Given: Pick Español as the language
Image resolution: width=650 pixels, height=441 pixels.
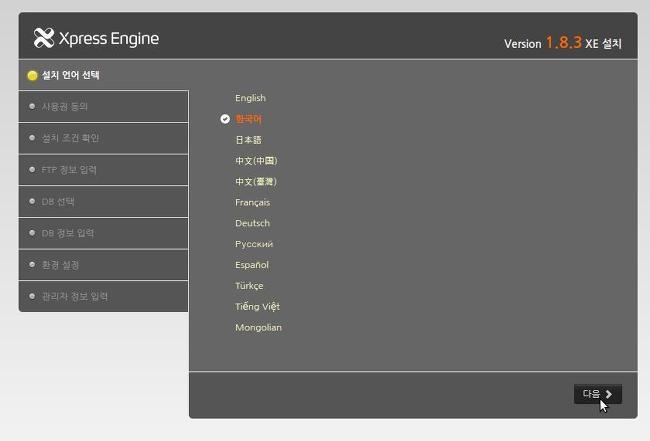Looking at the screenshot, I should [252, 265].
